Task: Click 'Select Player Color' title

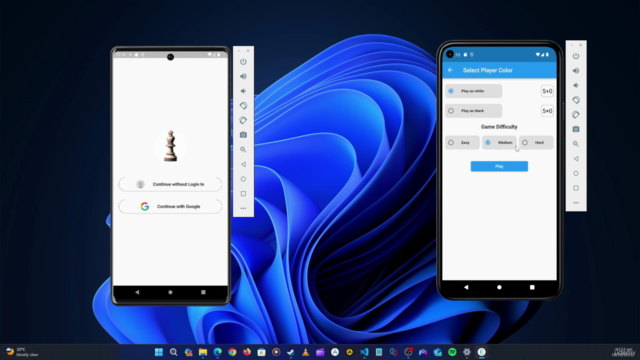Action: point(487,70)
